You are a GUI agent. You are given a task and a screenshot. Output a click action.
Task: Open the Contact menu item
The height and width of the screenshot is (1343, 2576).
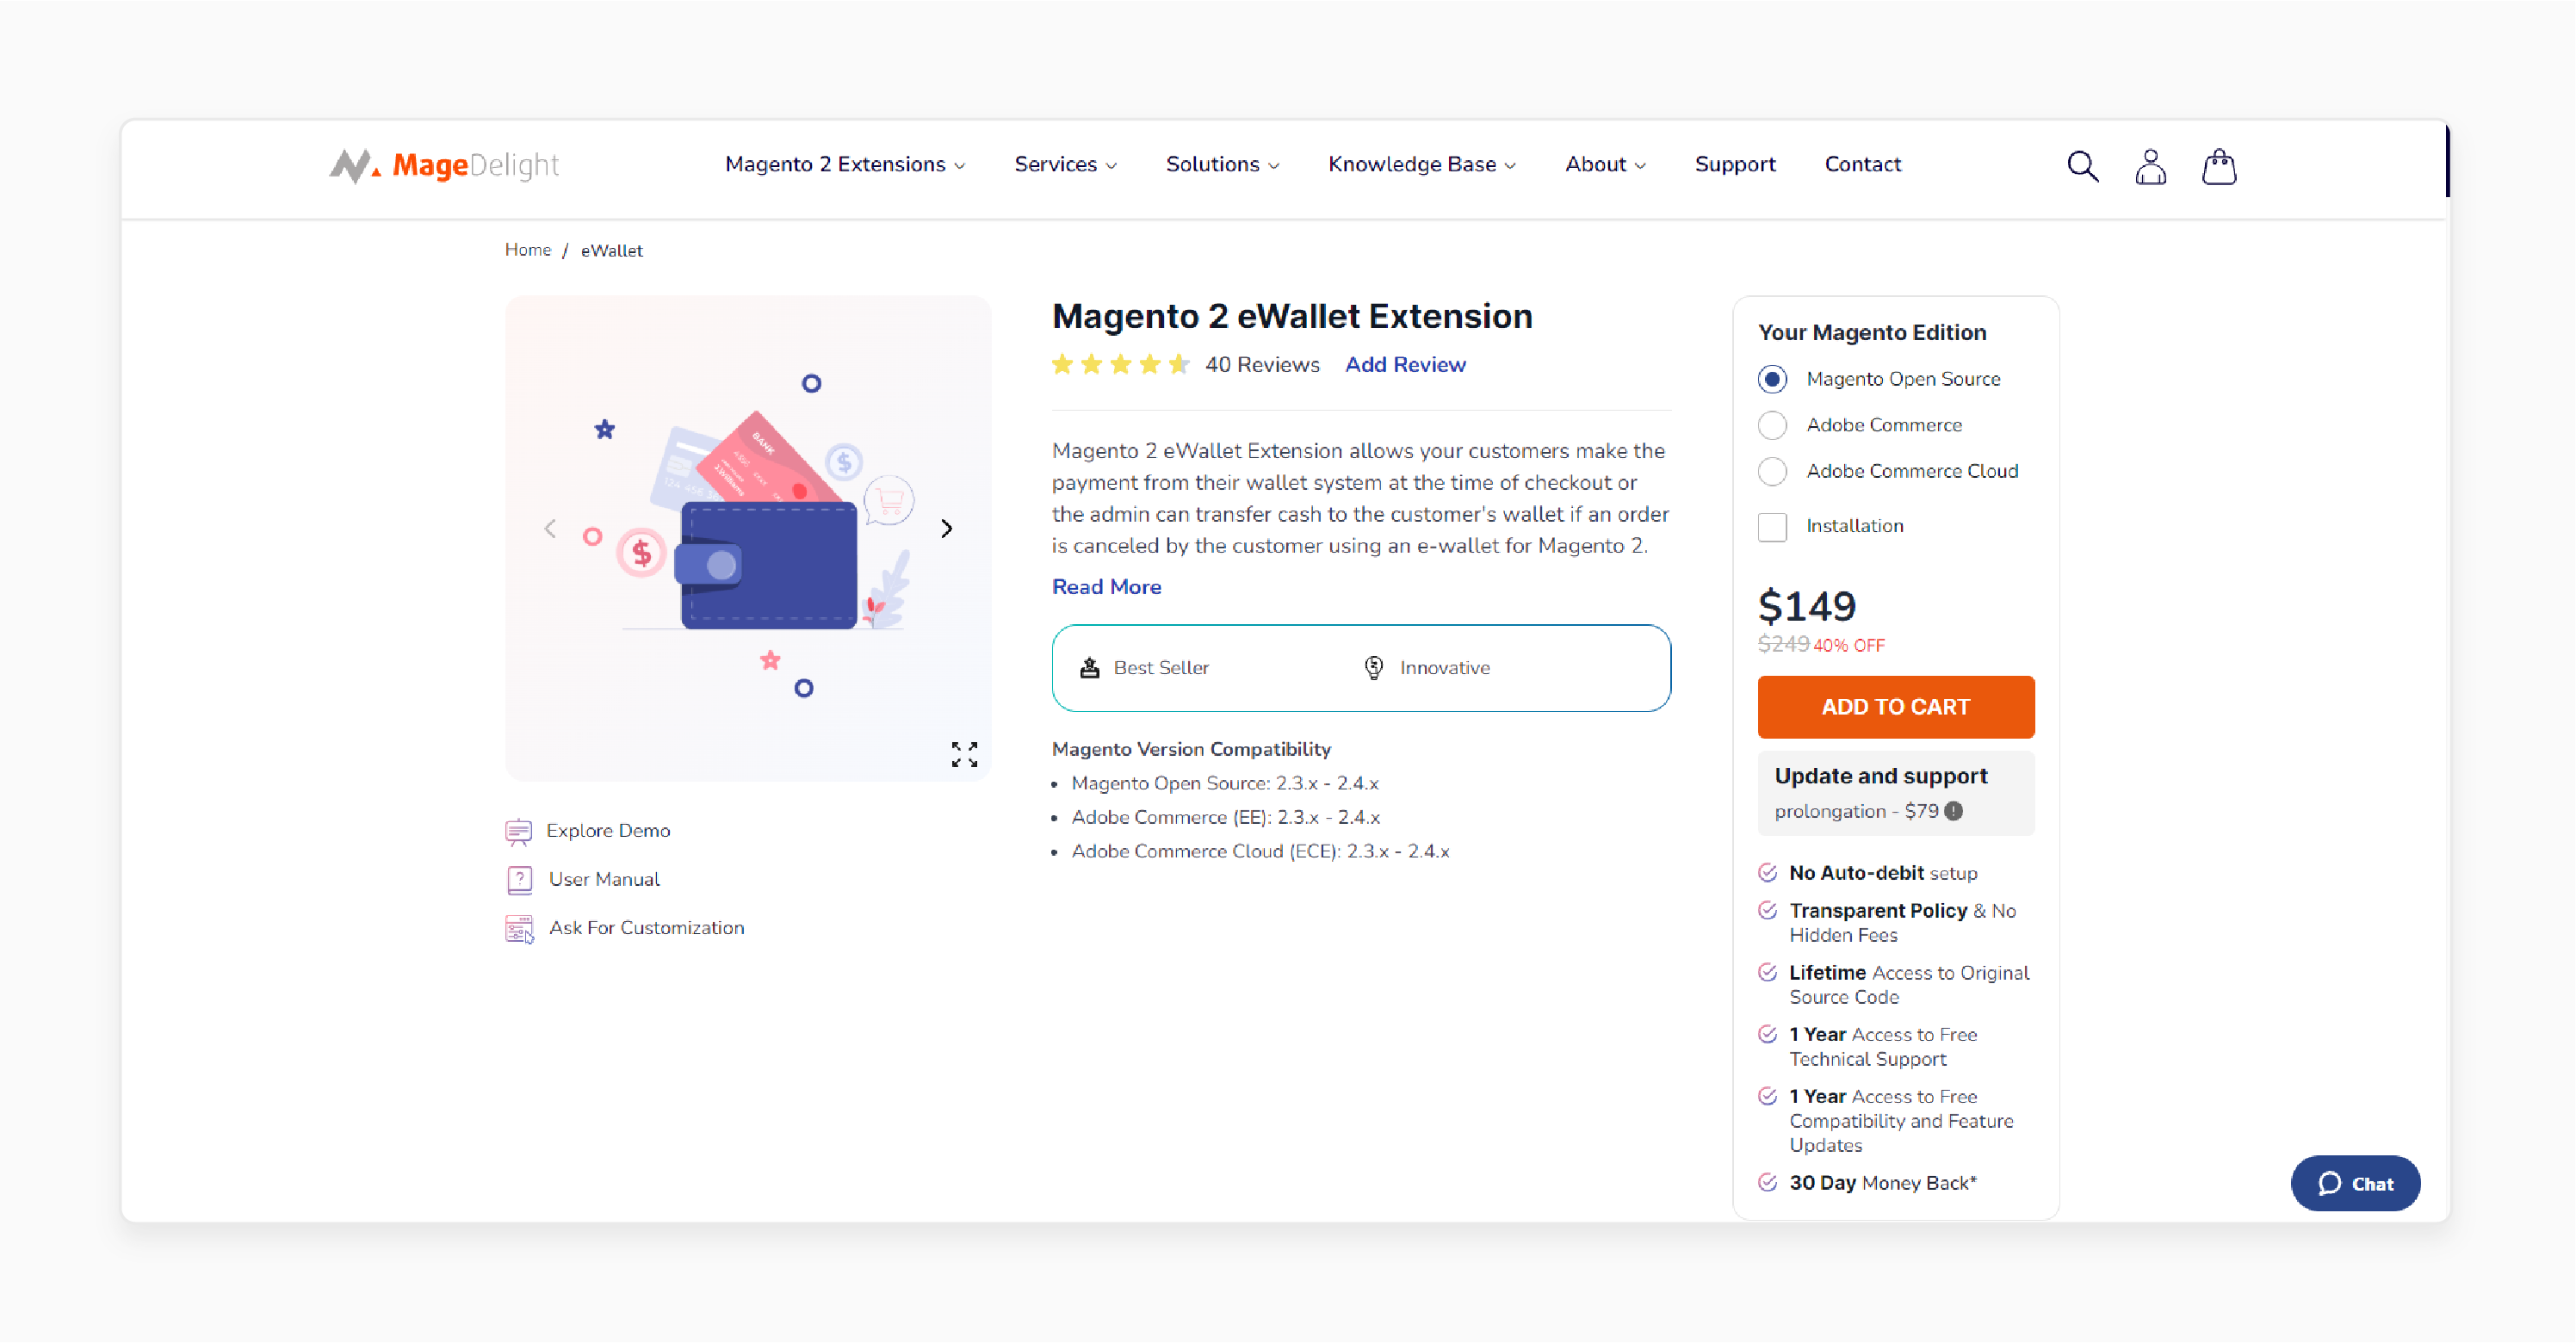[x=1862, y=165]
